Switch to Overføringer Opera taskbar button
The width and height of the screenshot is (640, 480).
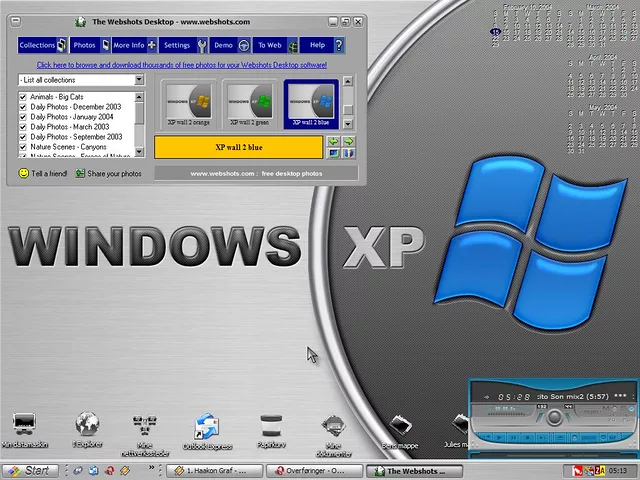click(314, 471)
